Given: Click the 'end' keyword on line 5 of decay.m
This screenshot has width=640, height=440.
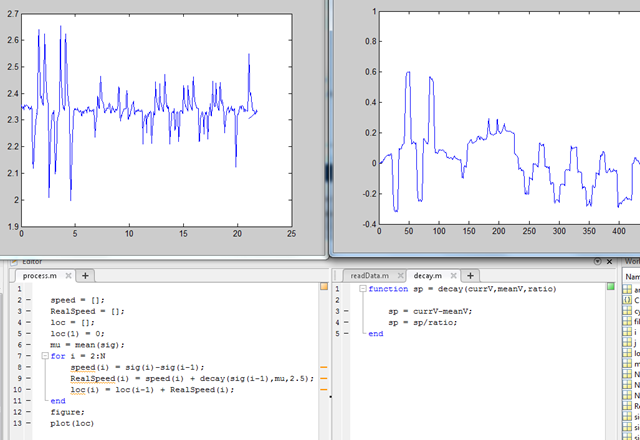Looking at the screenshot, I should click(x=376, y=333).
